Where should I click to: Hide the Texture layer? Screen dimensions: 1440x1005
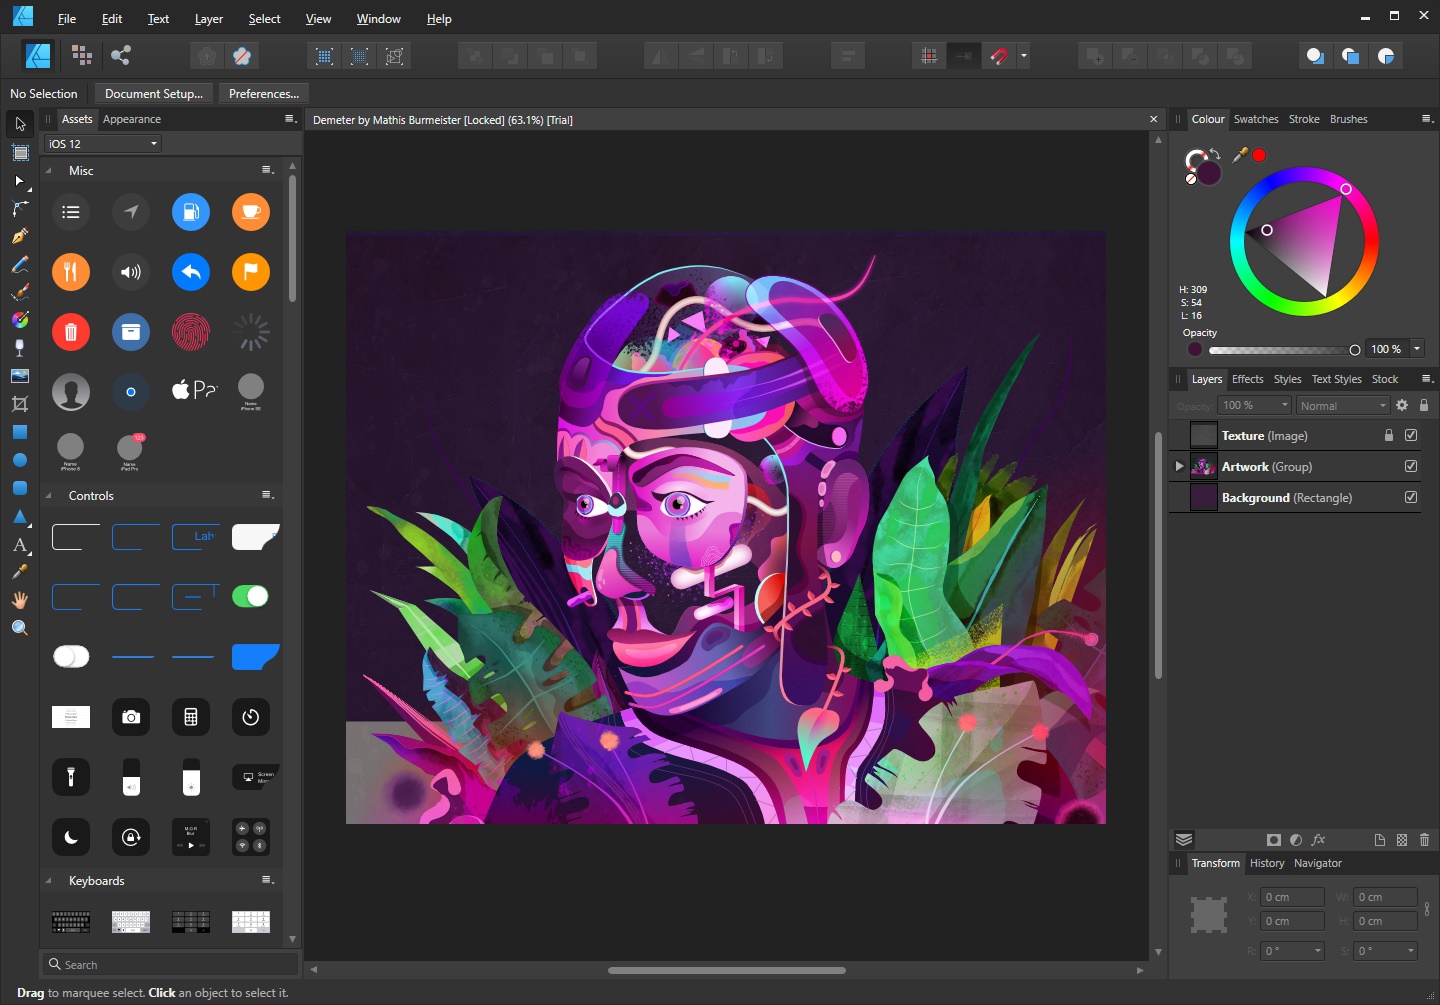point(1411,435)
